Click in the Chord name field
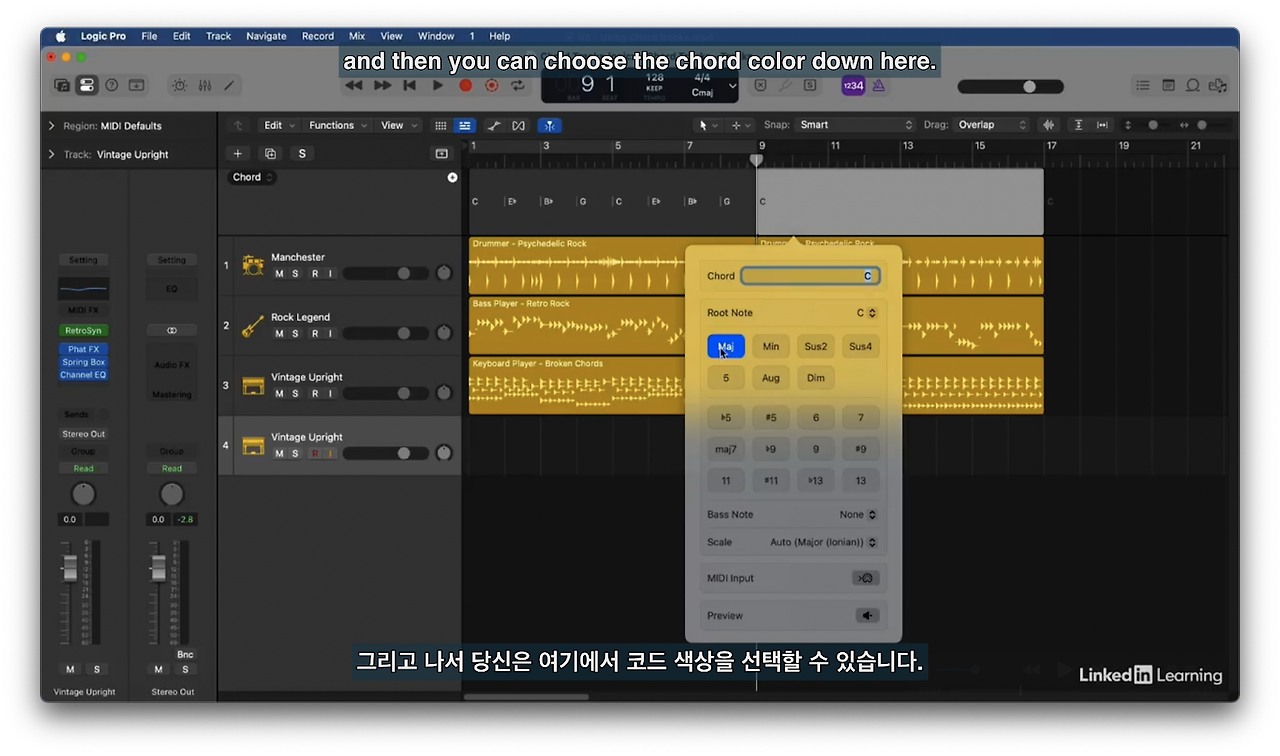Viewport: 1280px width, 756px height. 810,276
